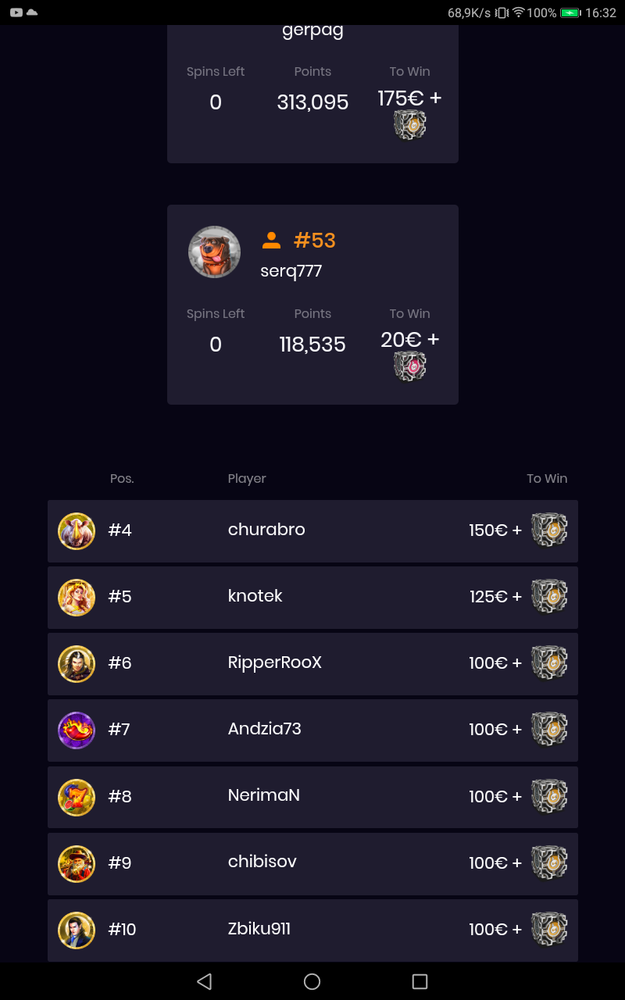Click the orange user icon beside #53
The width and height of the screenshot is (625, 1000).
271,240
